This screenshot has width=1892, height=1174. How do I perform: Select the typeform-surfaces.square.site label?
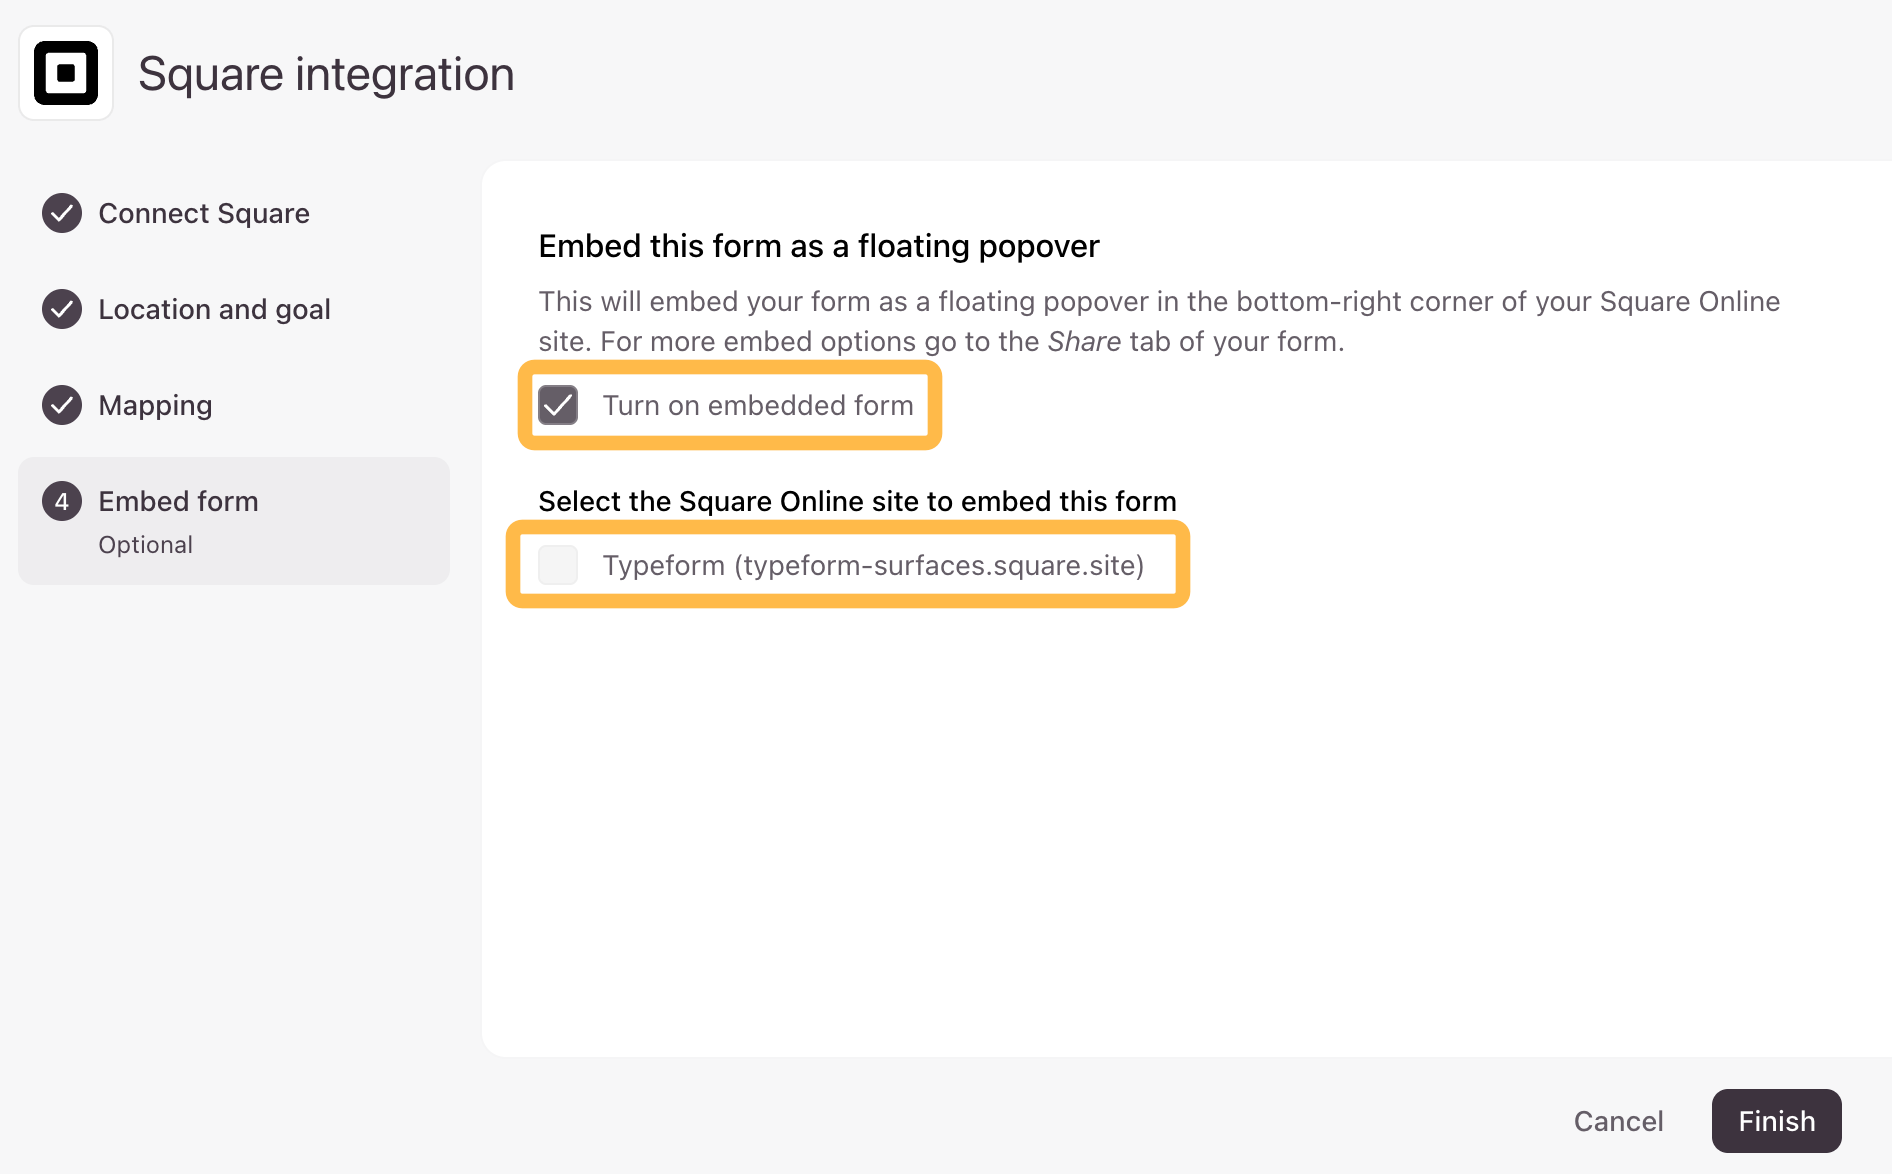(x=873, y=565)
